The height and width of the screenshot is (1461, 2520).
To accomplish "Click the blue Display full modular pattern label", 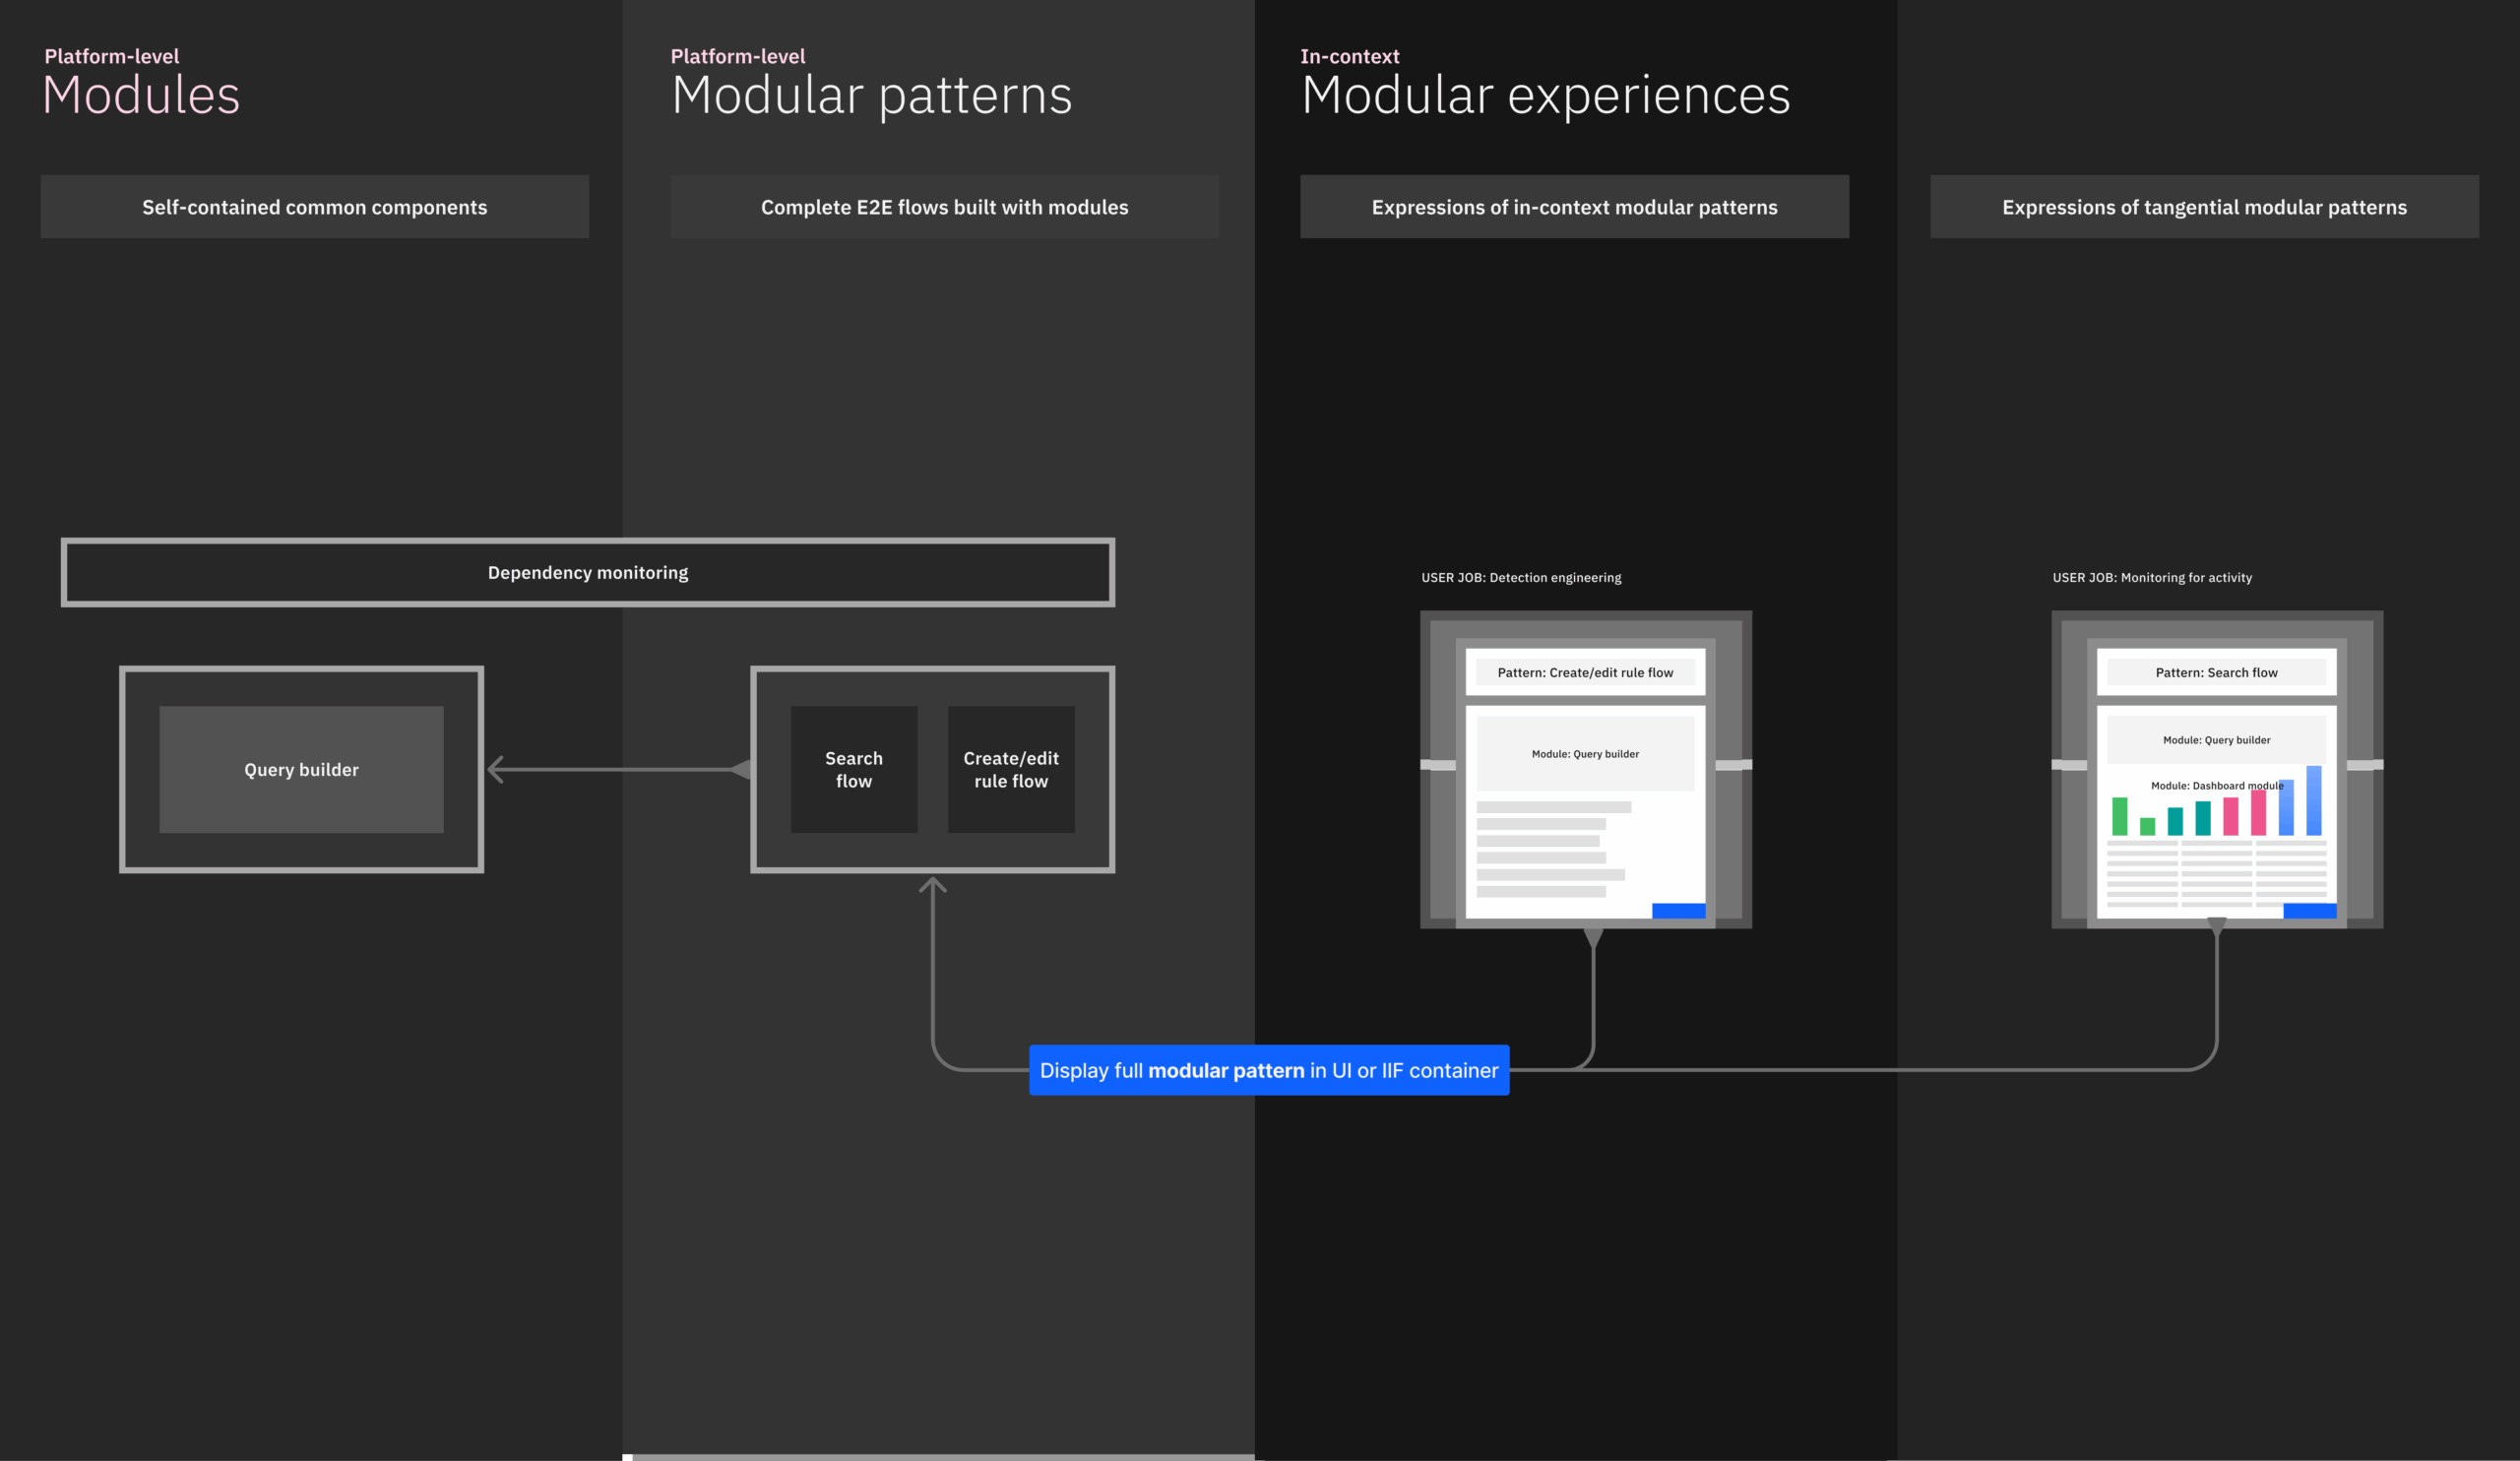I will 1268,1070.
